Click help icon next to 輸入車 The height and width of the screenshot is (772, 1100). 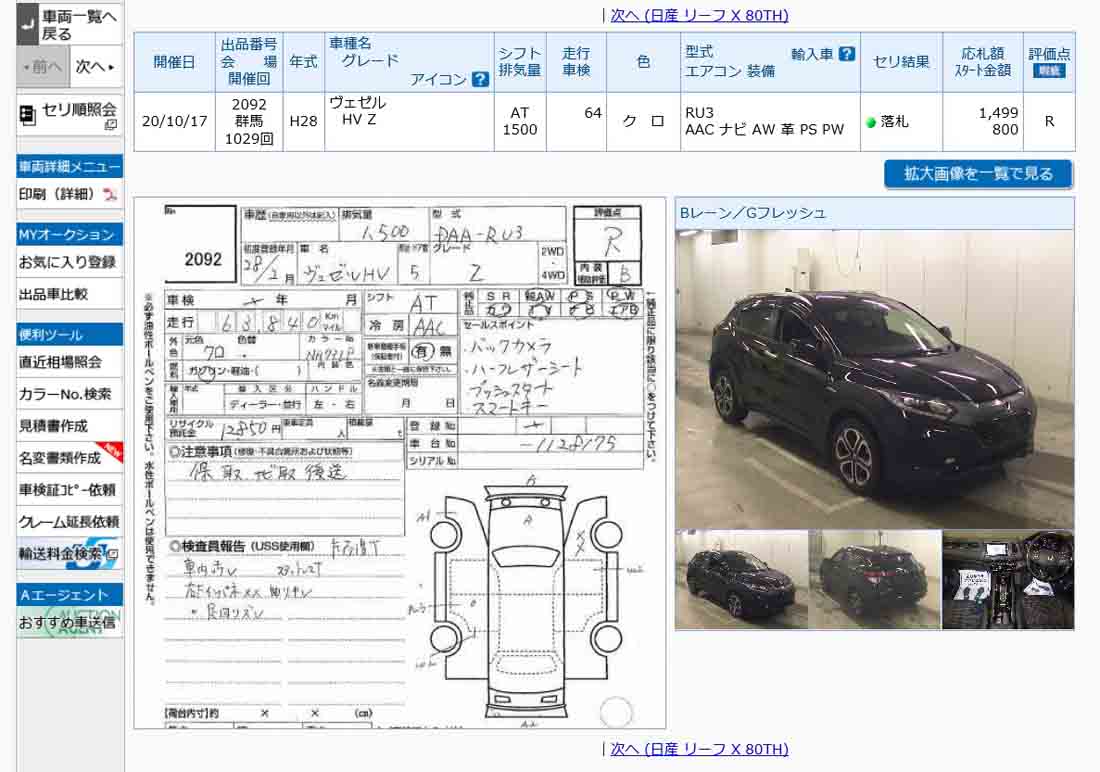click(847, 53)
